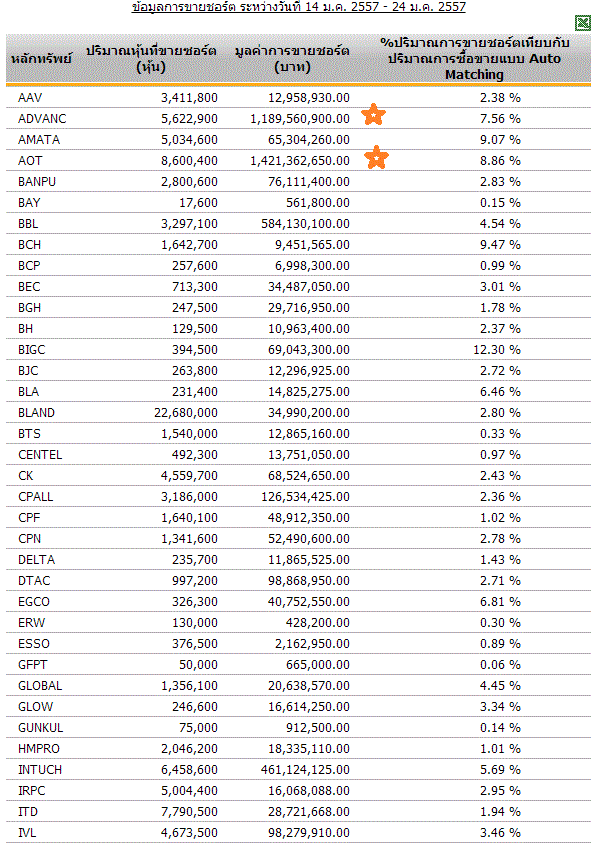Click the Excel export icon
The height and width of the screenshot is (845, 603).
(x=583, y=23)
